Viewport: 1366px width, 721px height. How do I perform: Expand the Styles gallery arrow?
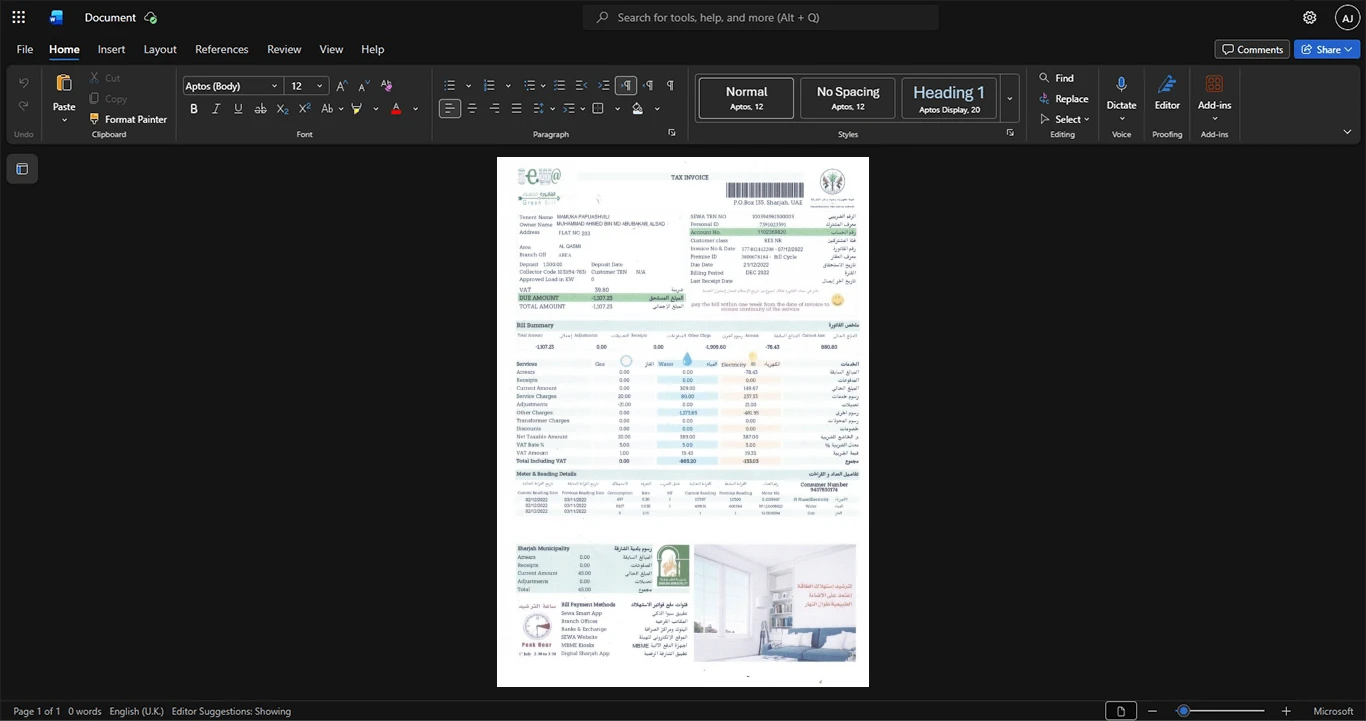click(1010, 98)
